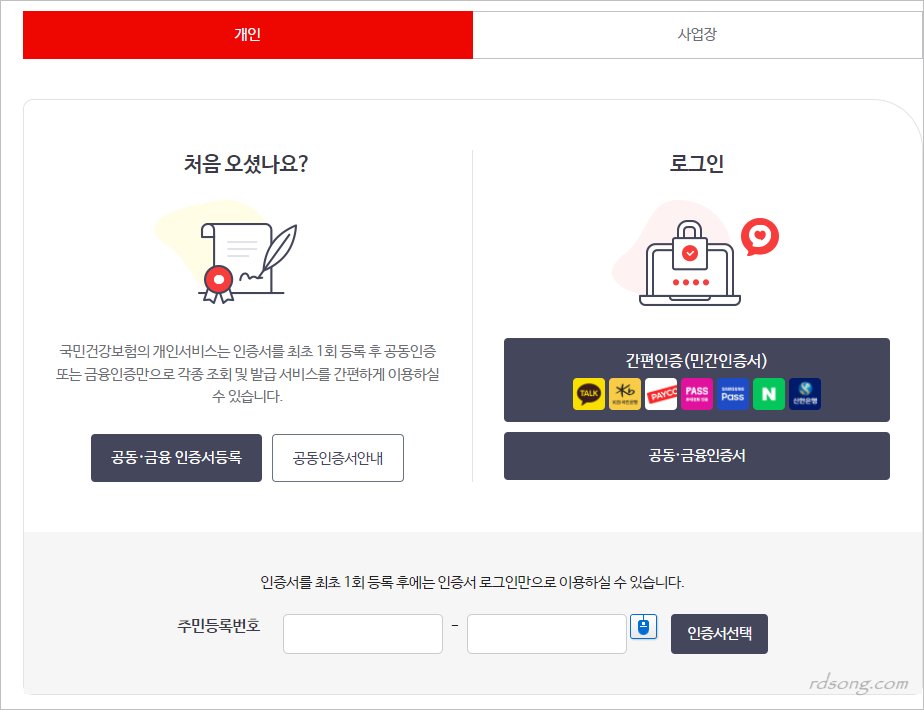Log in with the 공동·금융인증서 button
Screen dimensions: 924x710
696,456
